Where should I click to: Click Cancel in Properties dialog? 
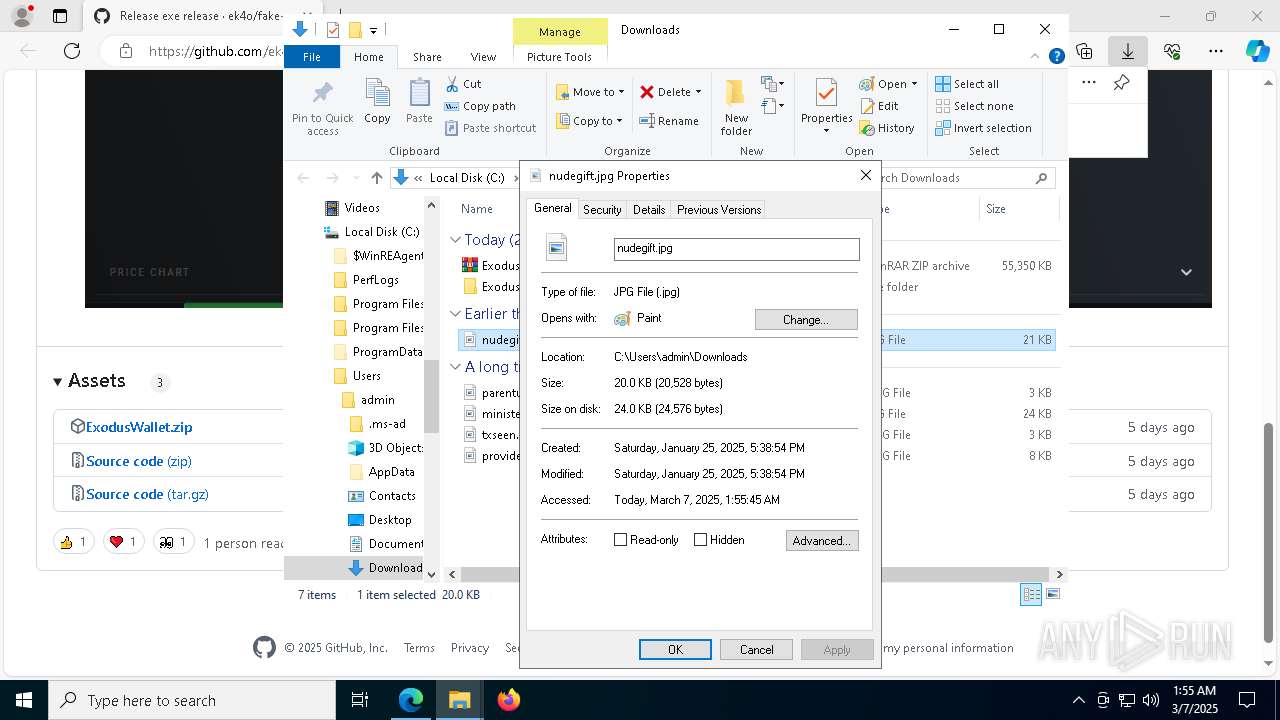(756, 650)
